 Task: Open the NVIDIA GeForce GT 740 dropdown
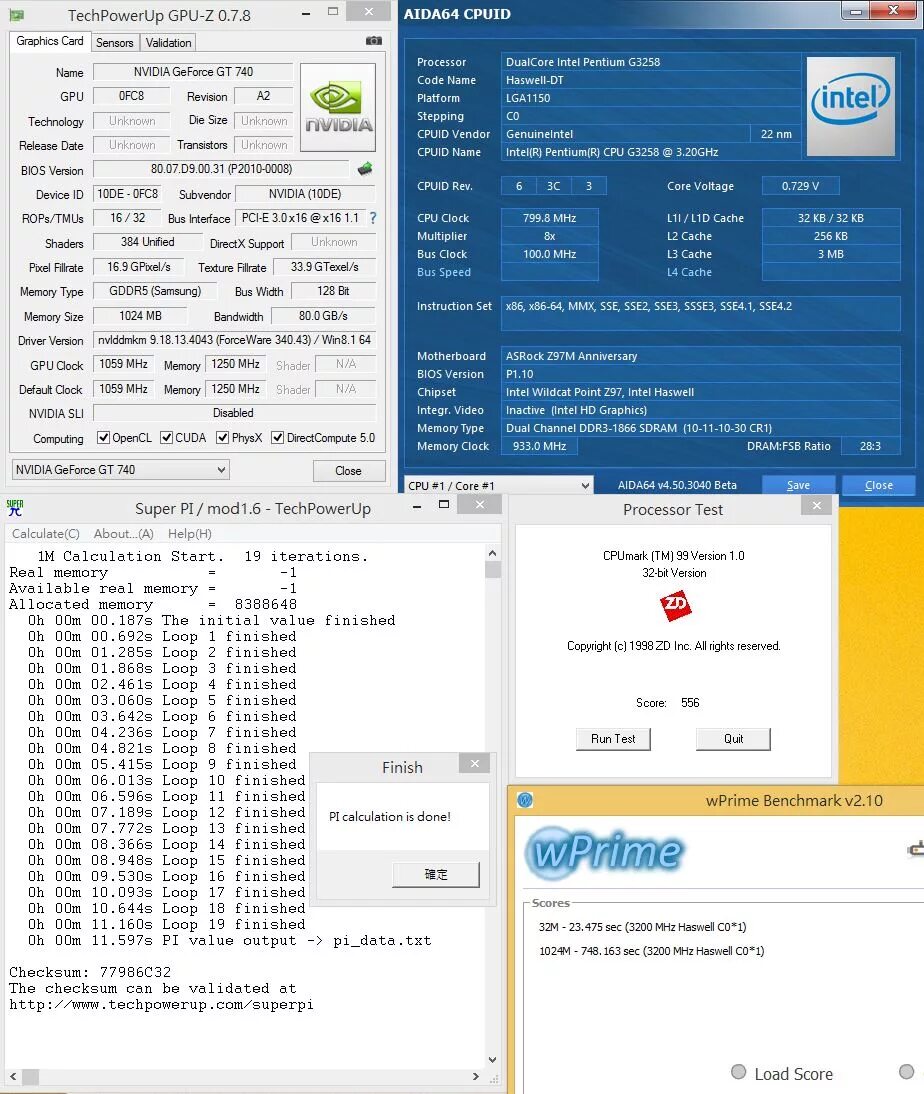coord(120,470)
